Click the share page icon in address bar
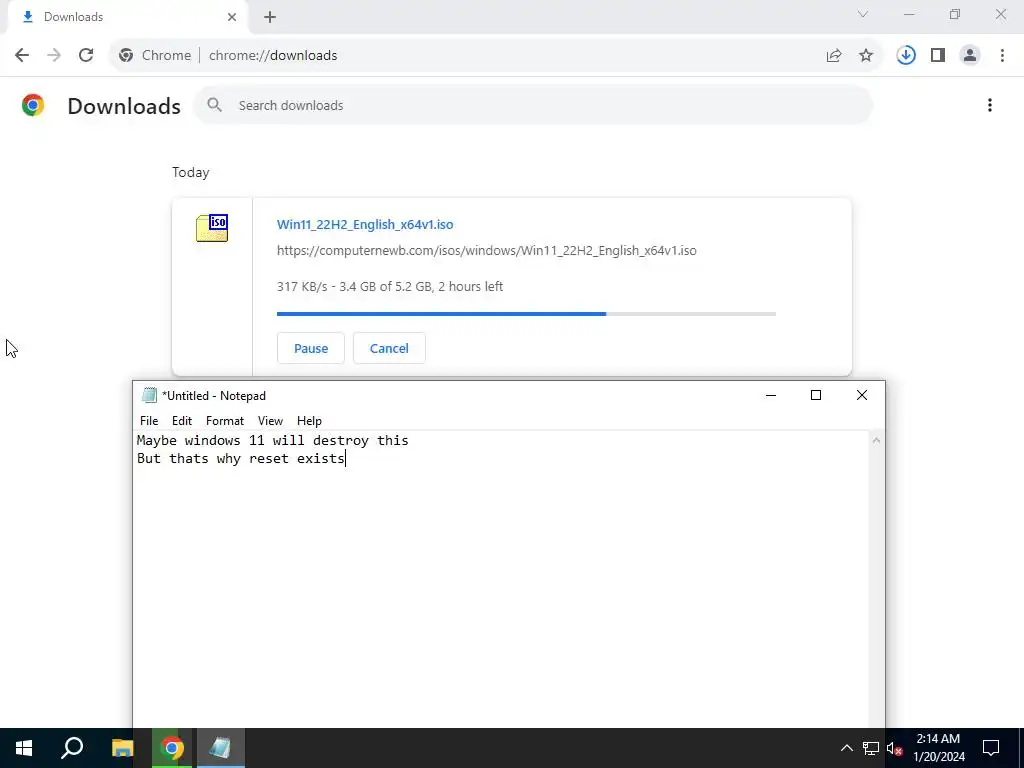1024x768 pixels. coord(834,56)
